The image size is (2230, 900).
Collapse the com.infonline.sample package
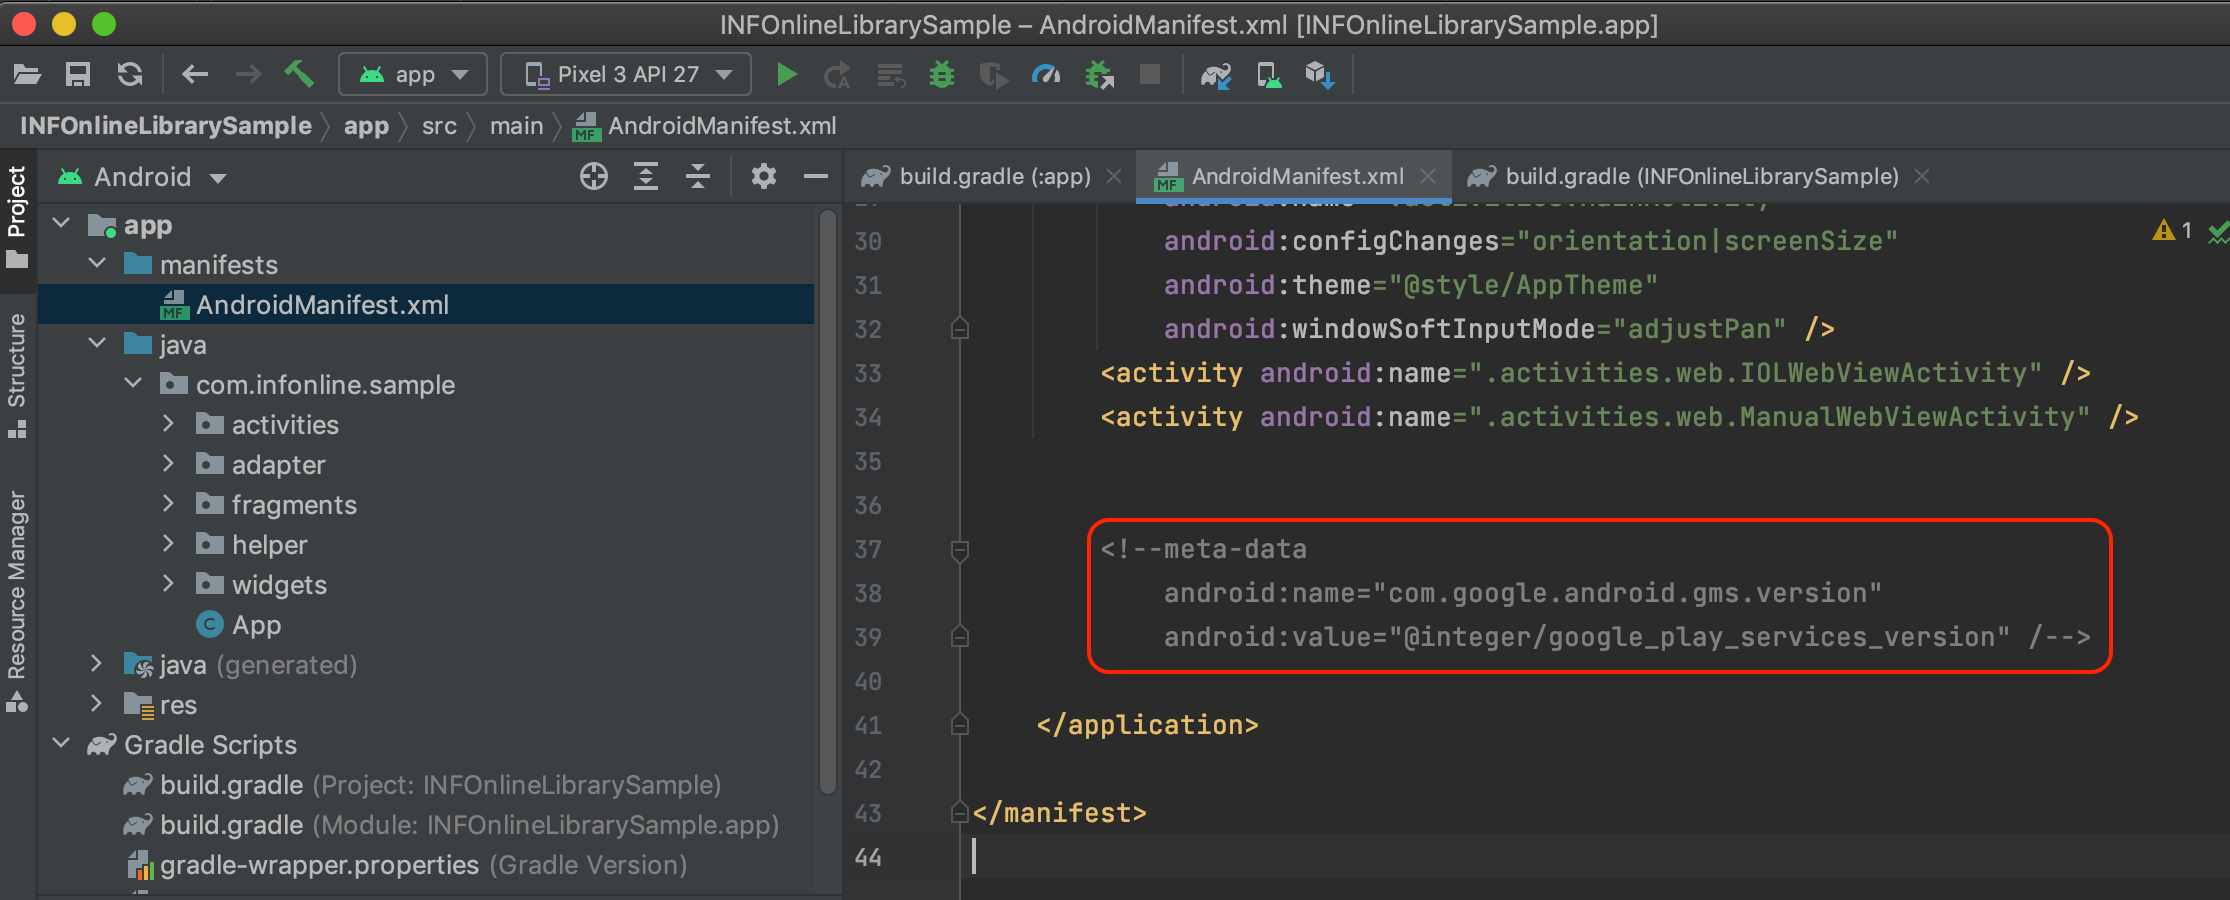pyautogui.click(x=133, y=383)
